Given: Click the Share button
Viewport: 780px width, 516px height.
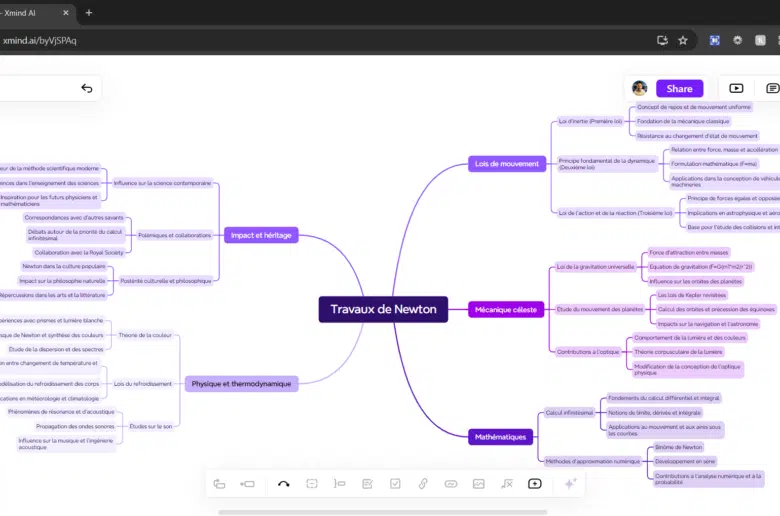Looking at the screenshot, I should 679,88.
